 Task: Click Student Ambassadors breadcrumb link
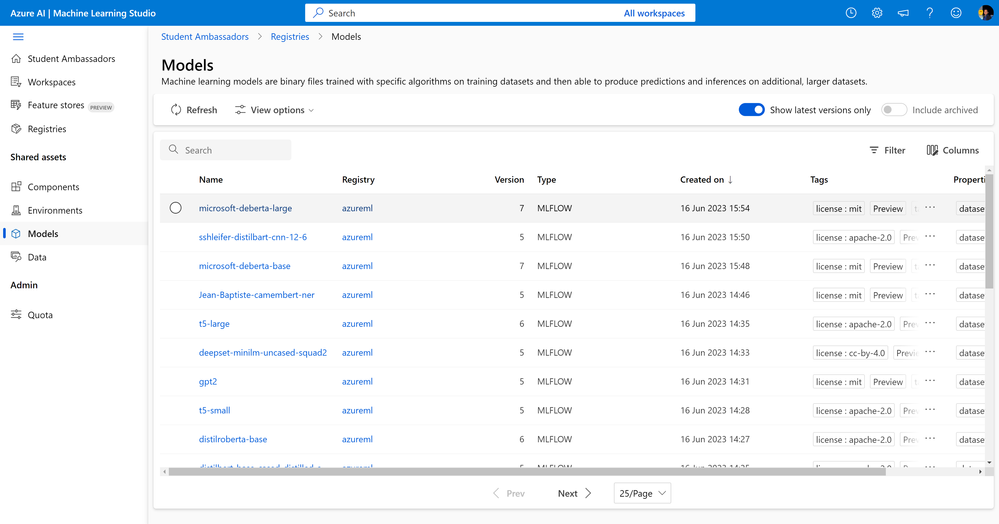point(205,37)
